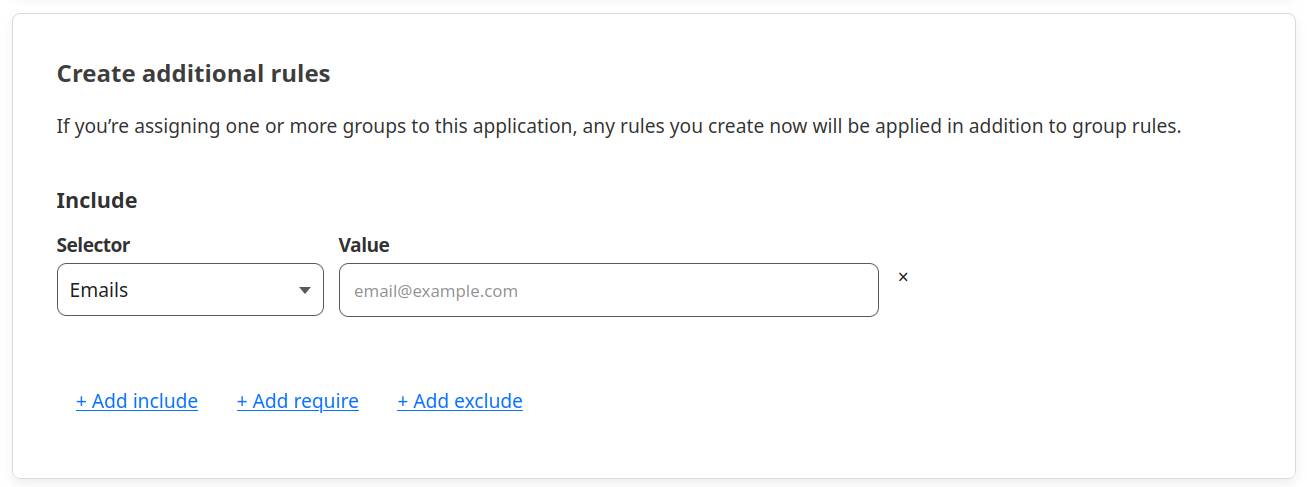Click the Selector dropdown caret arrow

pyautogui.click(x=305, y=291)
